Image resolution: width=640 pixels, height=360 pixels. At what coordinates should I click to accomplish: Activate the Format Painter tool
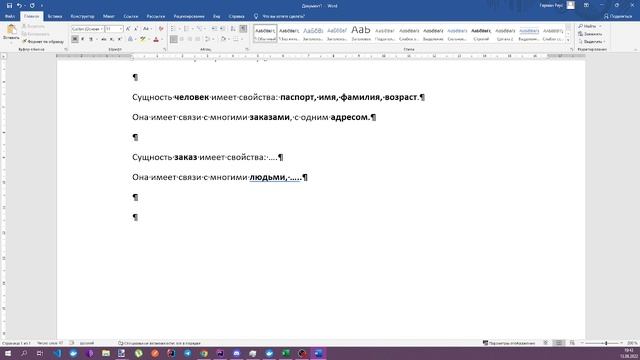(43, 42)
